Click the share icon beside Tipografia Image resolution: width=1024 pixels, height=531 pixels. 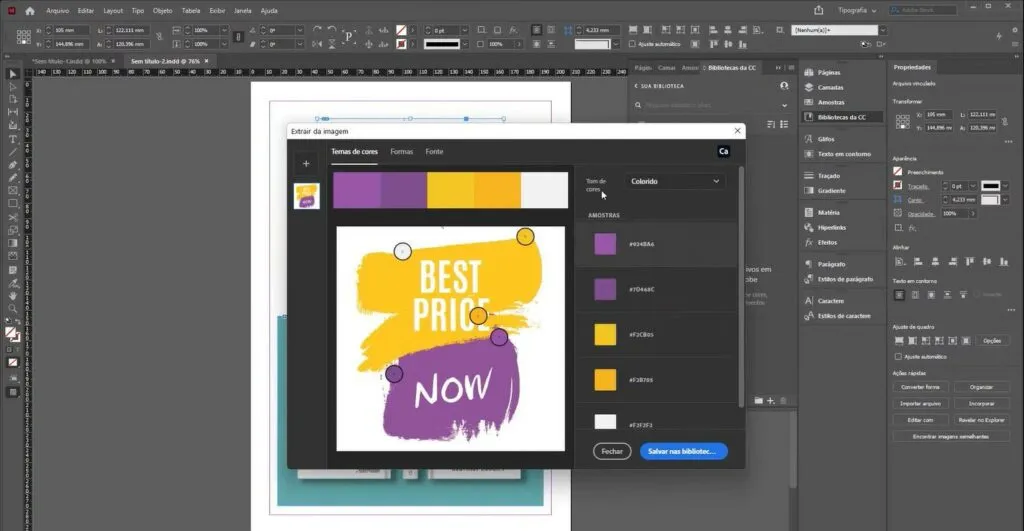click(819, 10)
